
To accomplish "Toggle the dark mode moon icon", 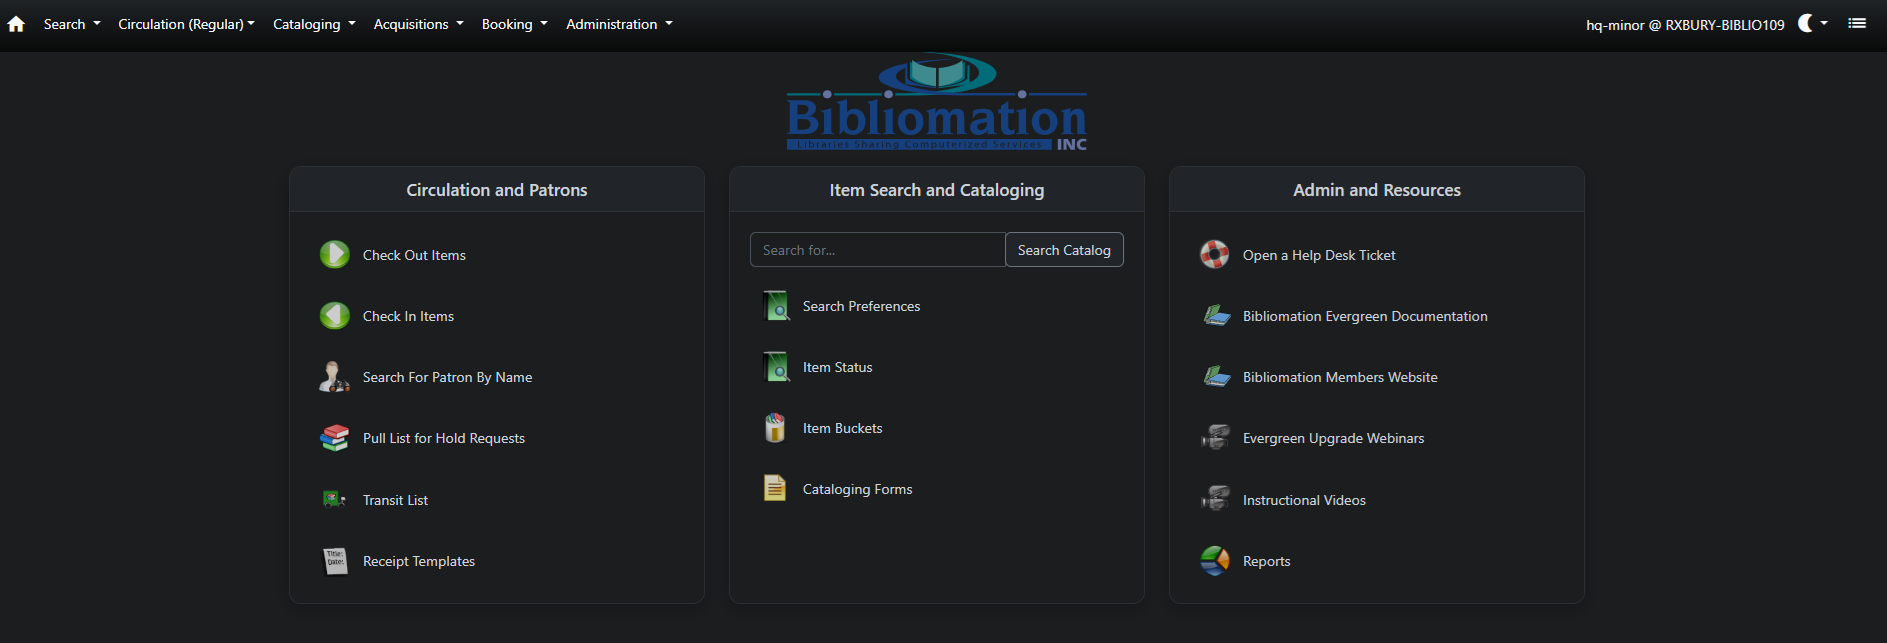I will (1812, 23).
